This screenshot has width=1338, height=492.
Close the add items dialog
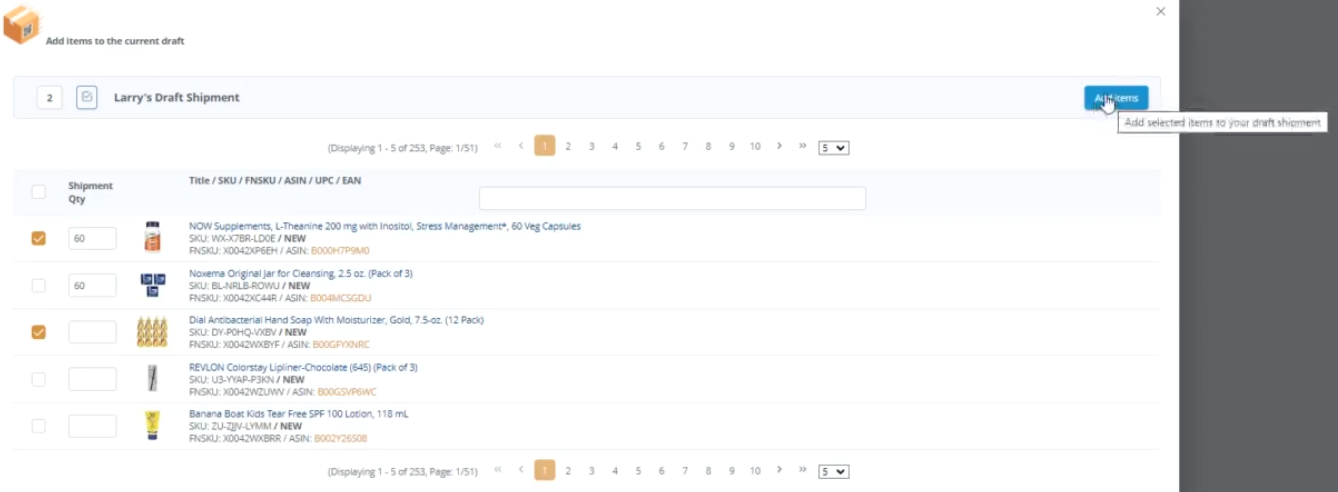1160,11
